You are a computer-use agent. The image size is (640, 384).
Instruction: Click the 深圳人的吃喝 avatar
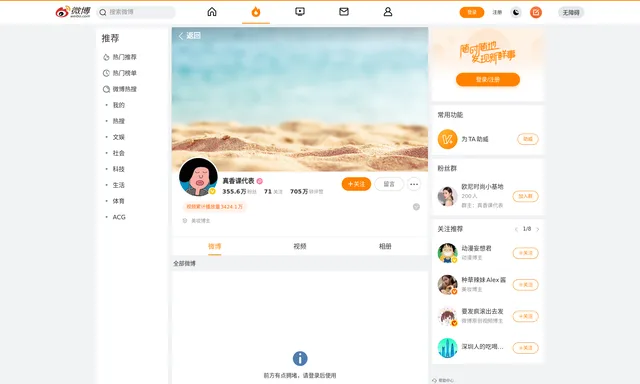447,348
